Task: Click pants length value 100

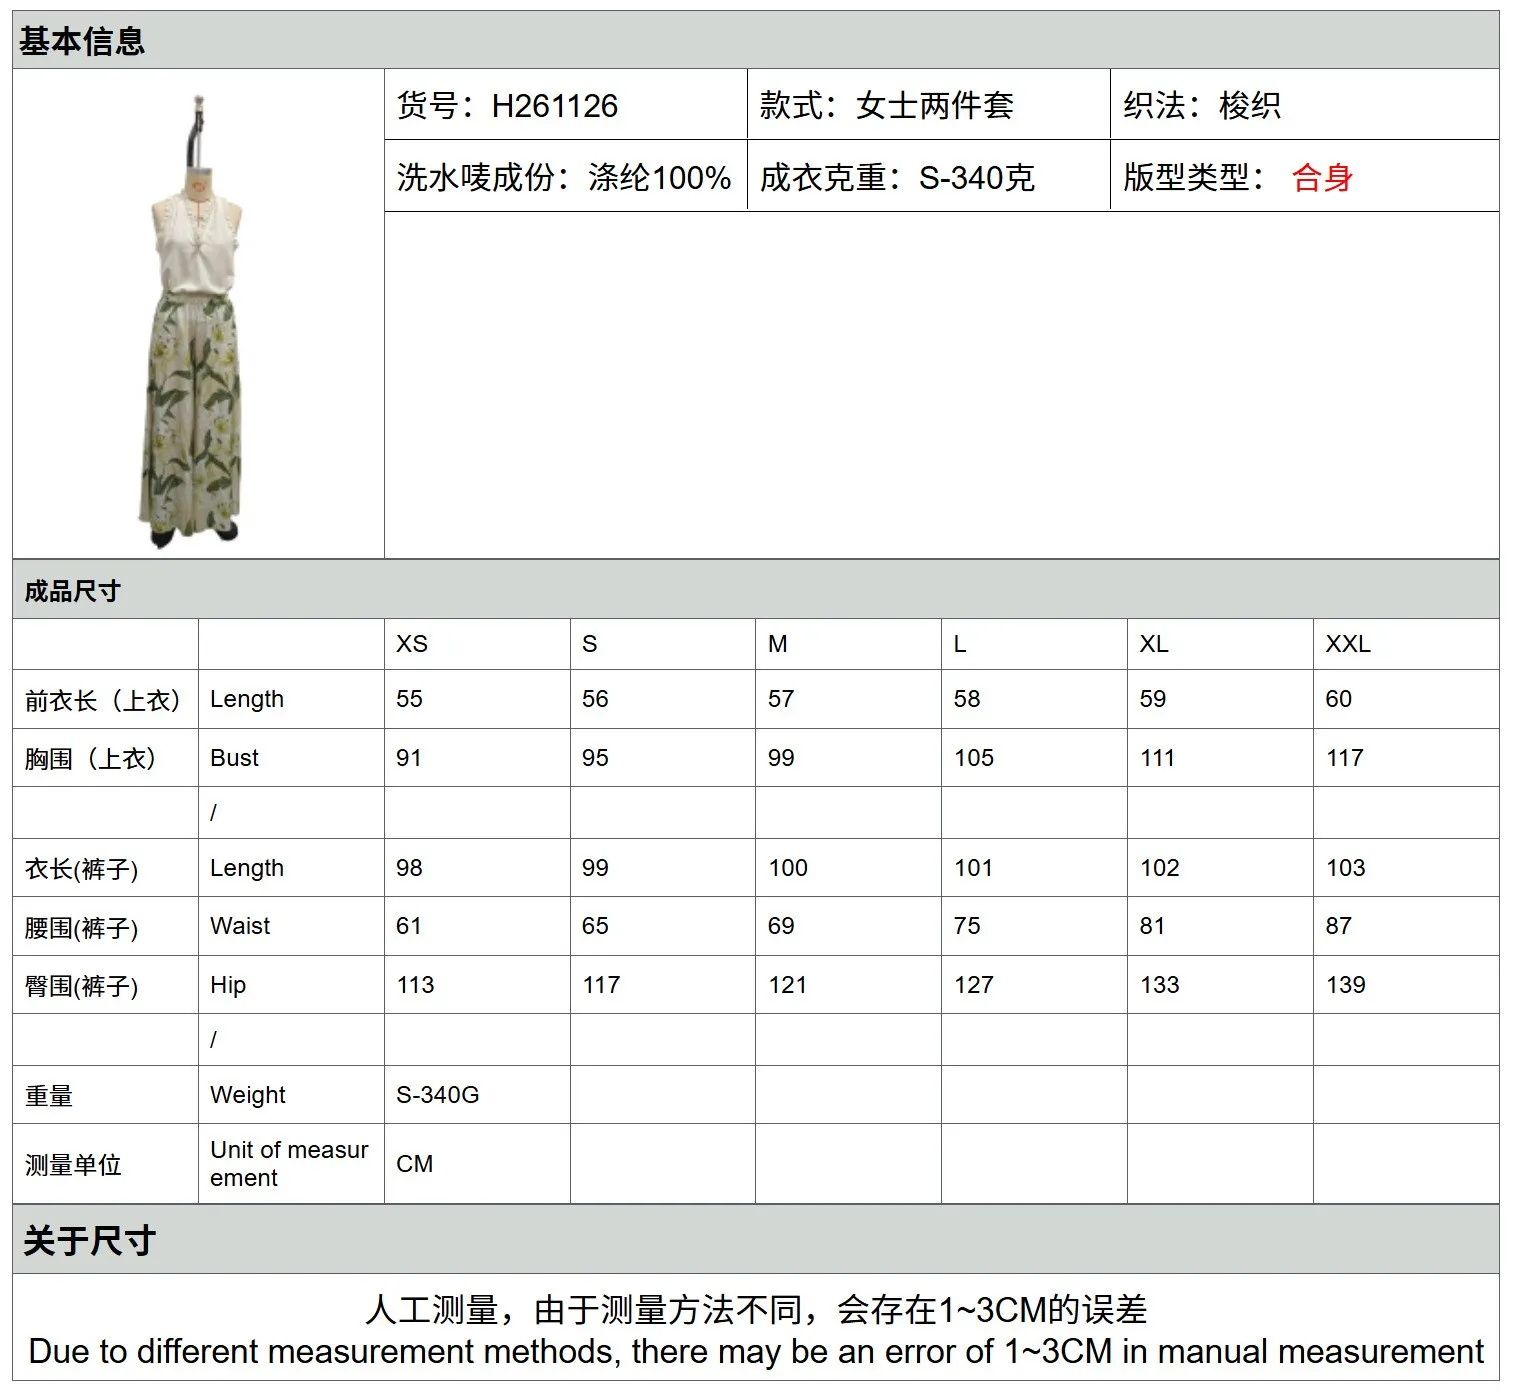Action: (x=848, y=868)
